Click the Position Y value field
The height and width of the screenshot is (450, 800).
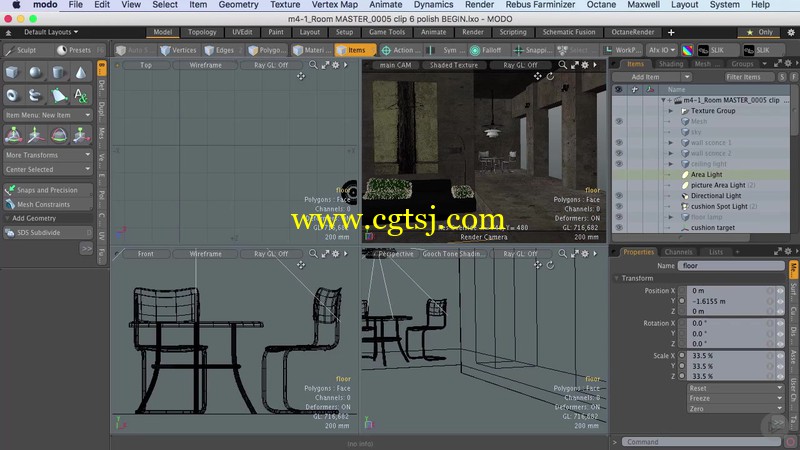[x=730, y=301]
